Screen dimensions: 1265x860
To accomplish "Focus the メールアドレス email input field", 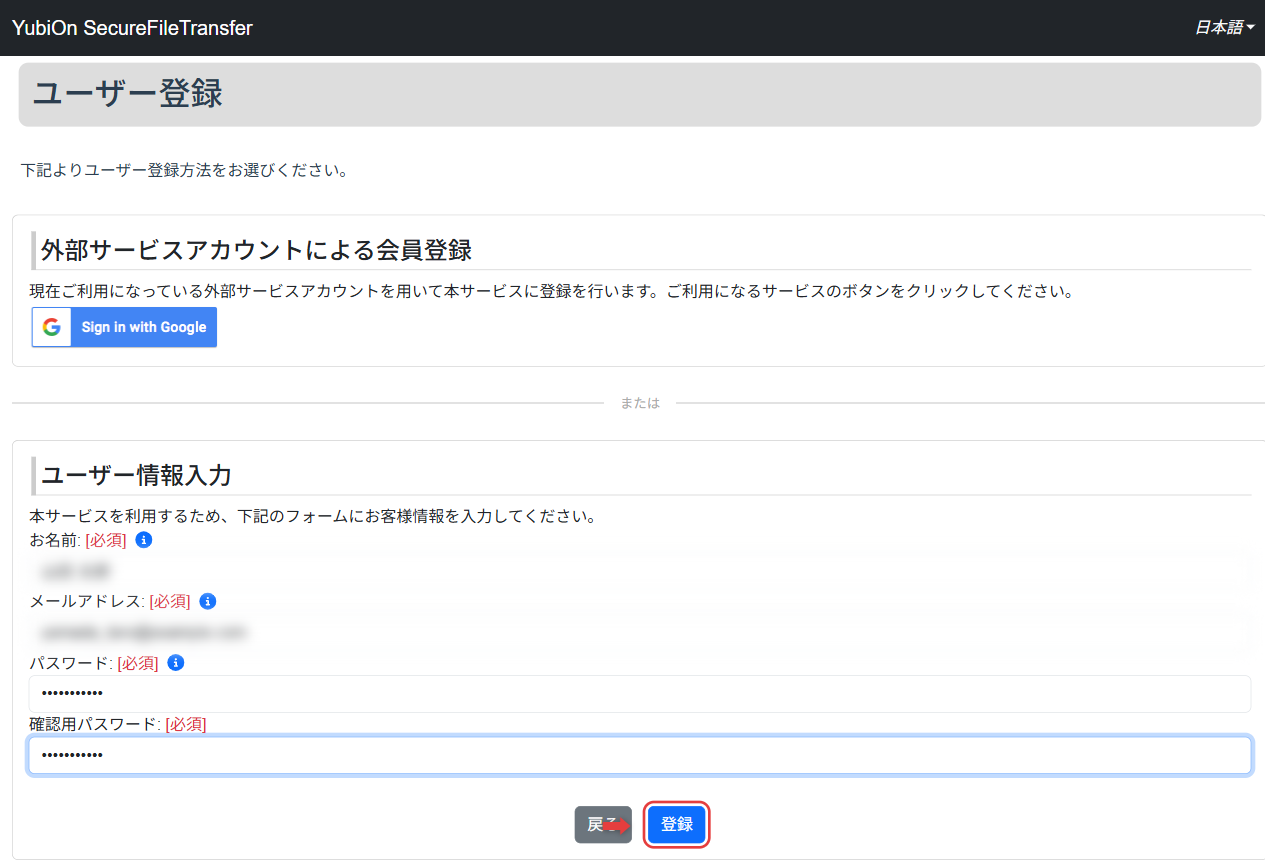I will pos(640,633).
